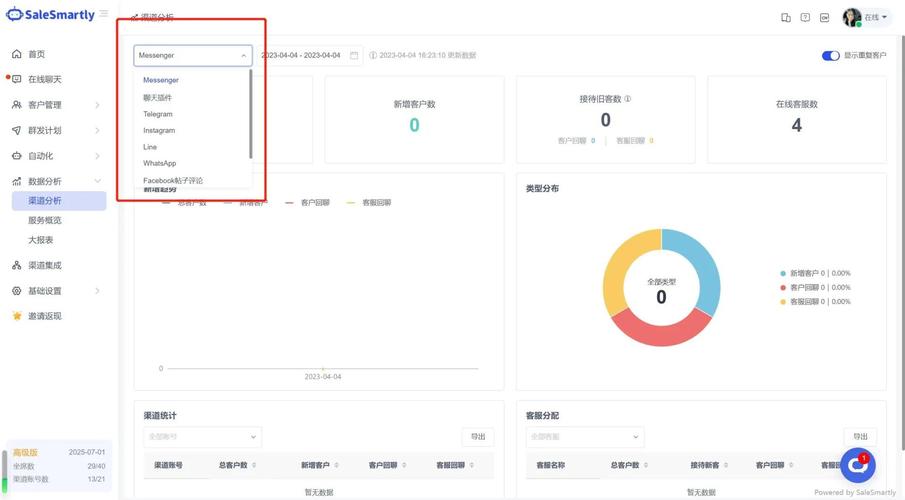Open the 在线 status dropdown by avatar
Screen dimensions: 905x500
(x=876, y=18)
